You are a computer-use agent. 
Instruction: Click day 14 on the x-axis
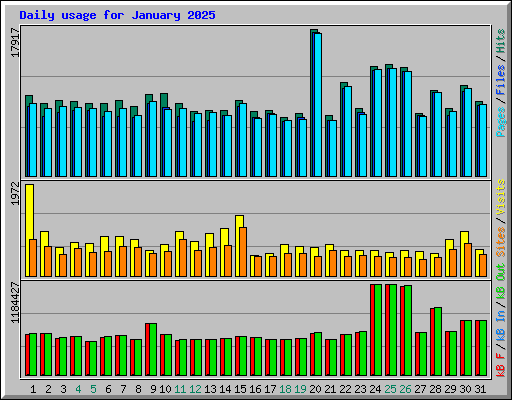tap(225, 389)
